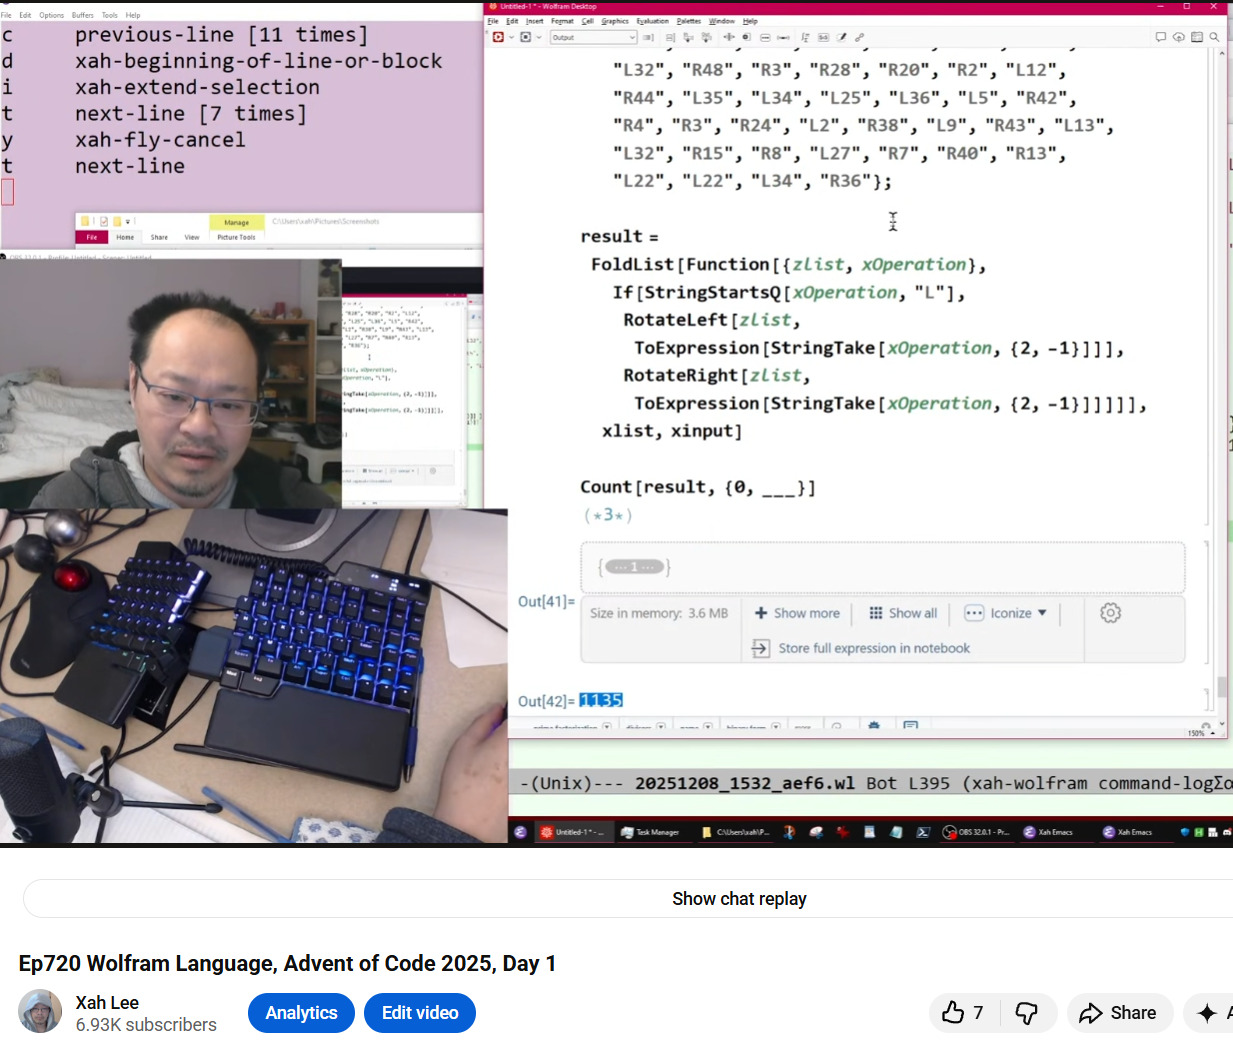This screenshot has height=1042, width=1233.
Task: Expand the Iconize dropdown
Action: pos(1006,613)
